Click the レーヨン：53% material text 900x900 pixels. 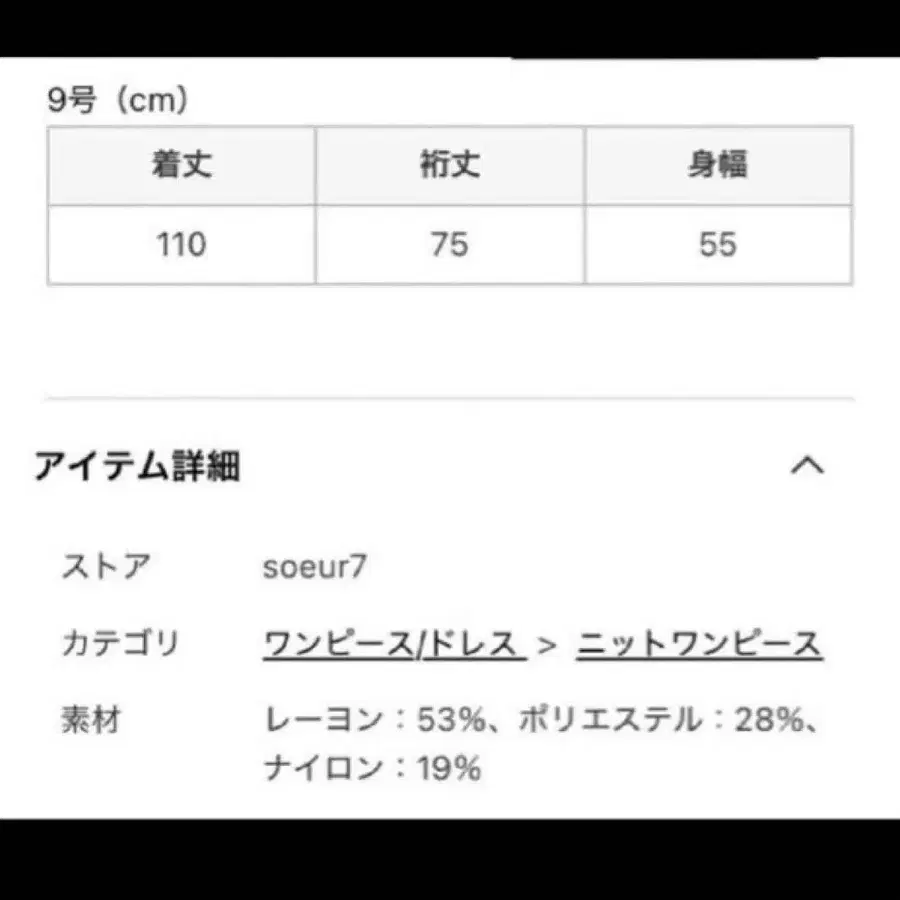click(x=378, y=718)
